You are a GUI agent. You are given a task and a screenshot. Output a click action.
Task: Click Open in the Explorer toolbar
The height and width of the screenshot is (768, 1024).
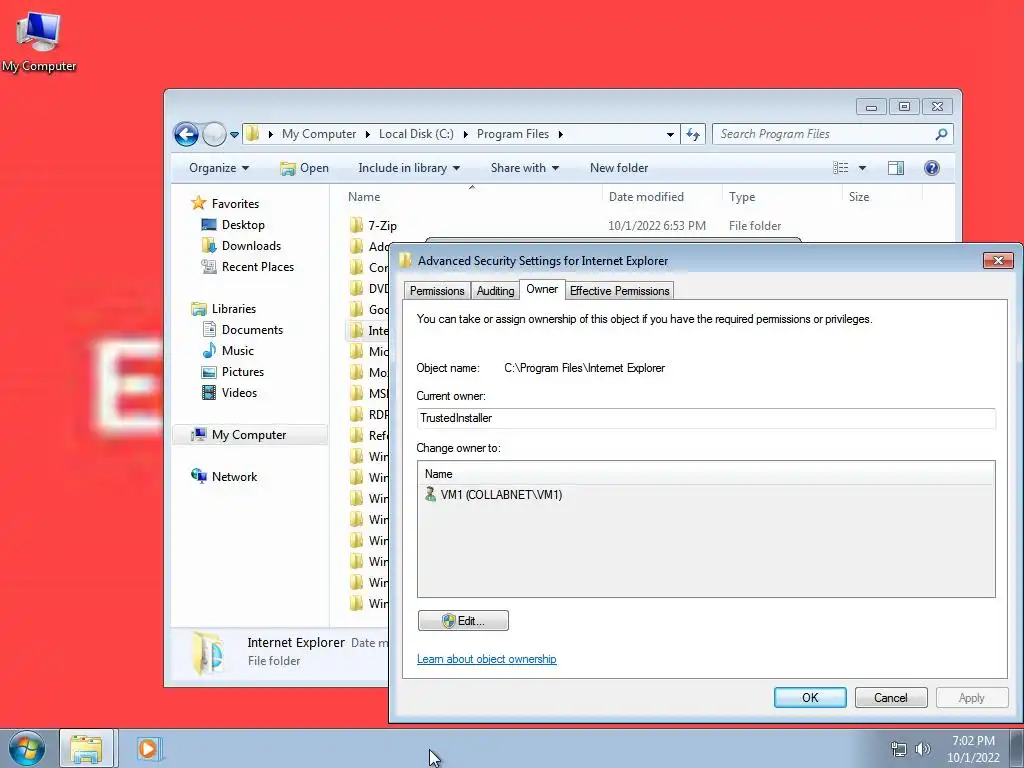pos(304,168)
